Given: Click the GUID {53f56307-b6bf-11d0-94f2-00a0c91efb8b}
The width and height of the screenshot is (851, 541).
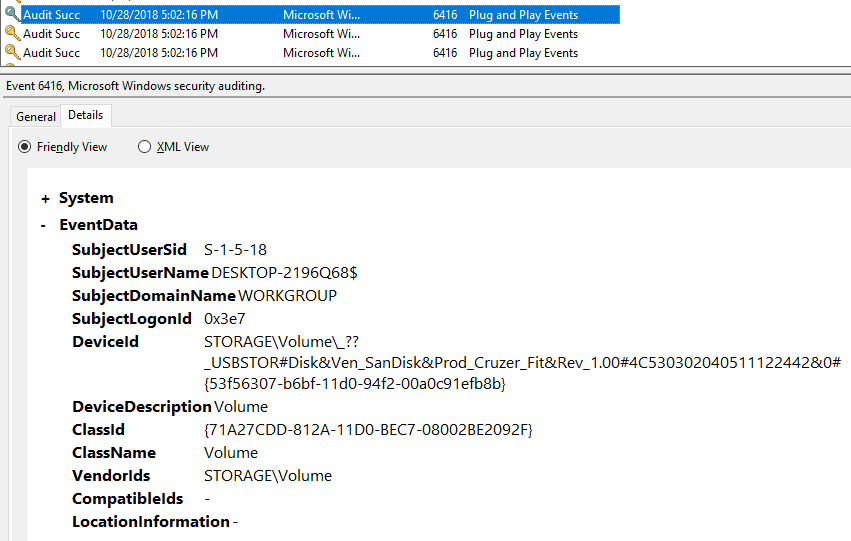Looking at the screenshot, I should (x=355, y=384).
